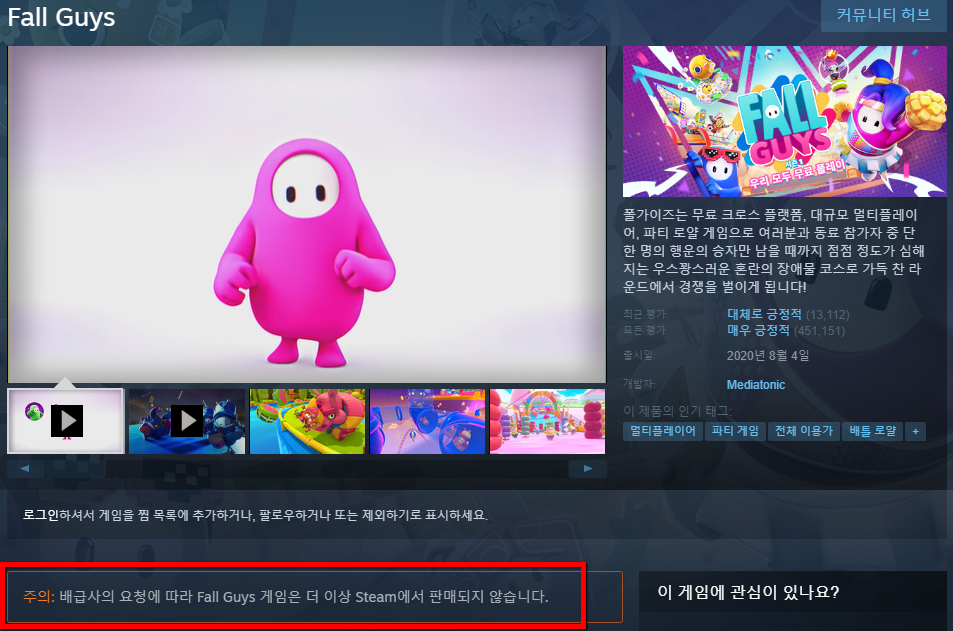Image resolution: width=953 pixels, height=631 pixels.
Task: Open developer Mediatonic link
Action: (x=755, y=385)
